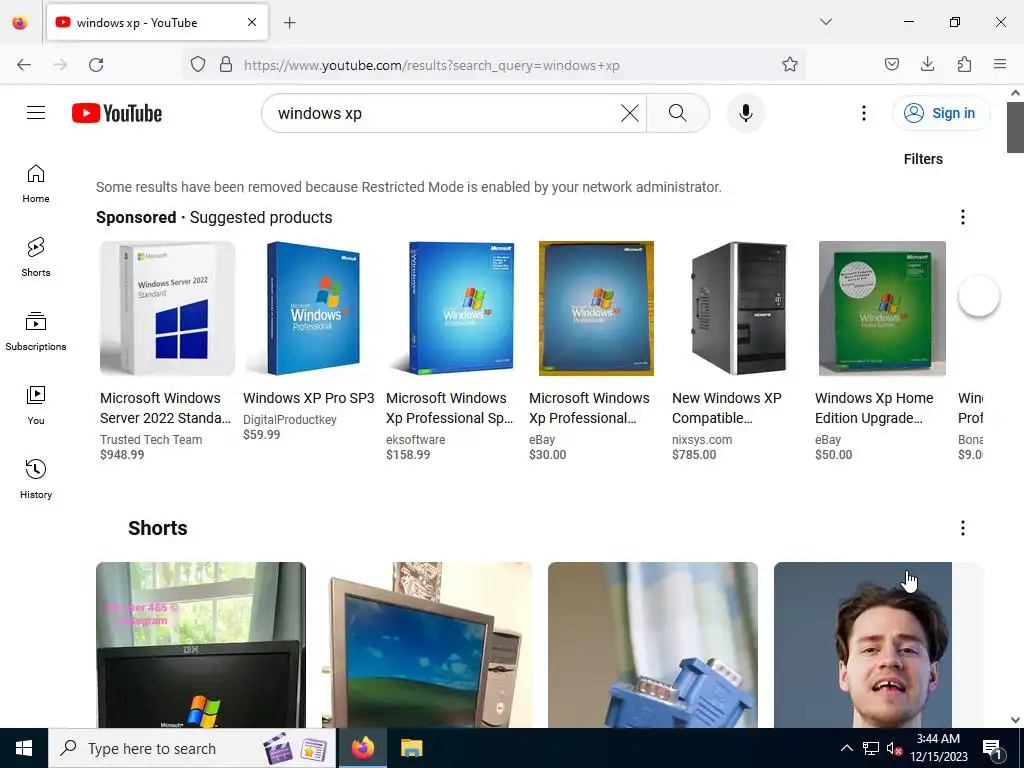The image size is (1024, 768).
Task: Open Firefox extensions menu
Action: (964, 64)
